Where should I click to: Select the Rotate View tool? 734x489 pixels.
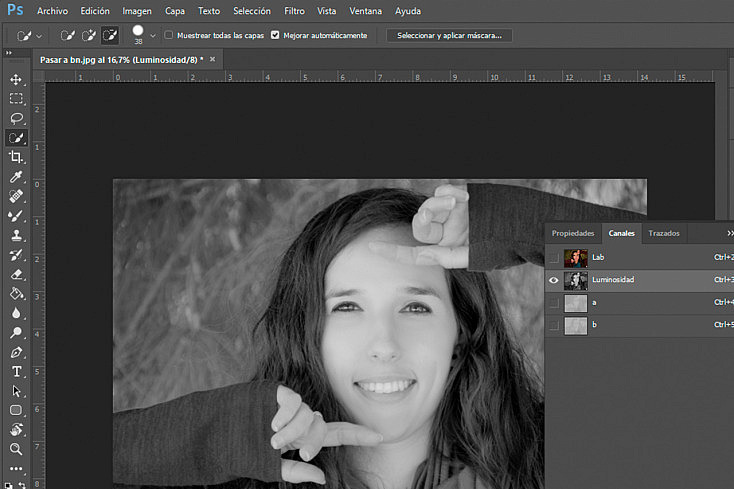click(16, 430)
